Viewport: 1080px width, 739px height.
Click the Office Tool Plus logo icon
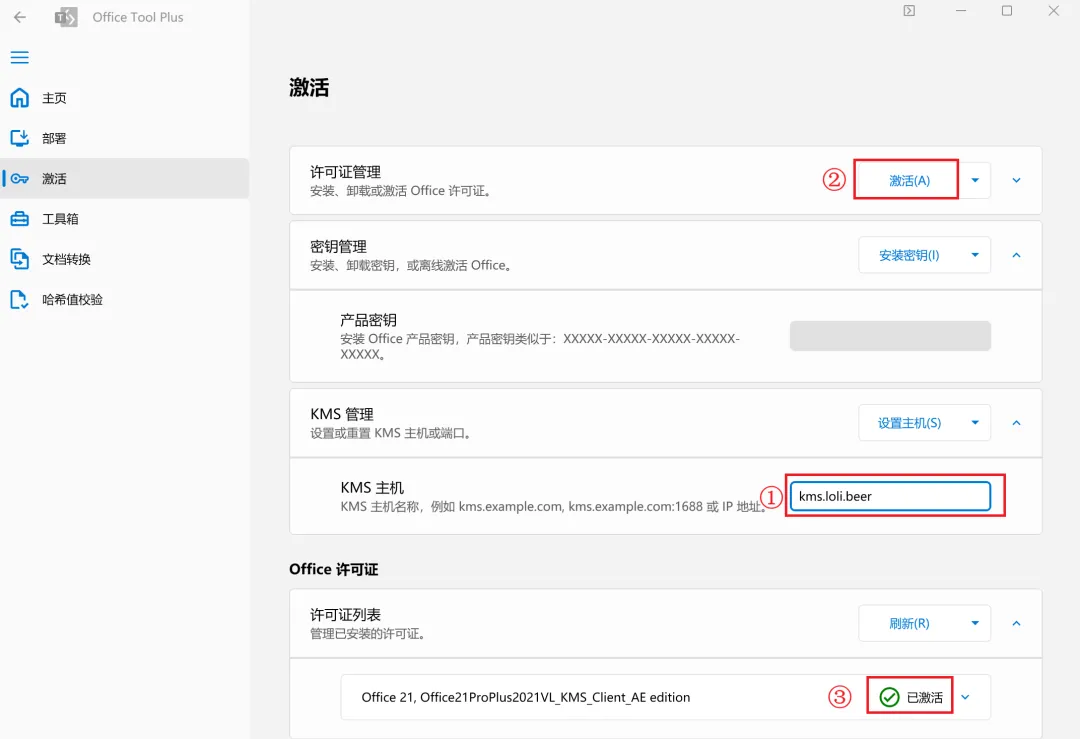(66, 17)
